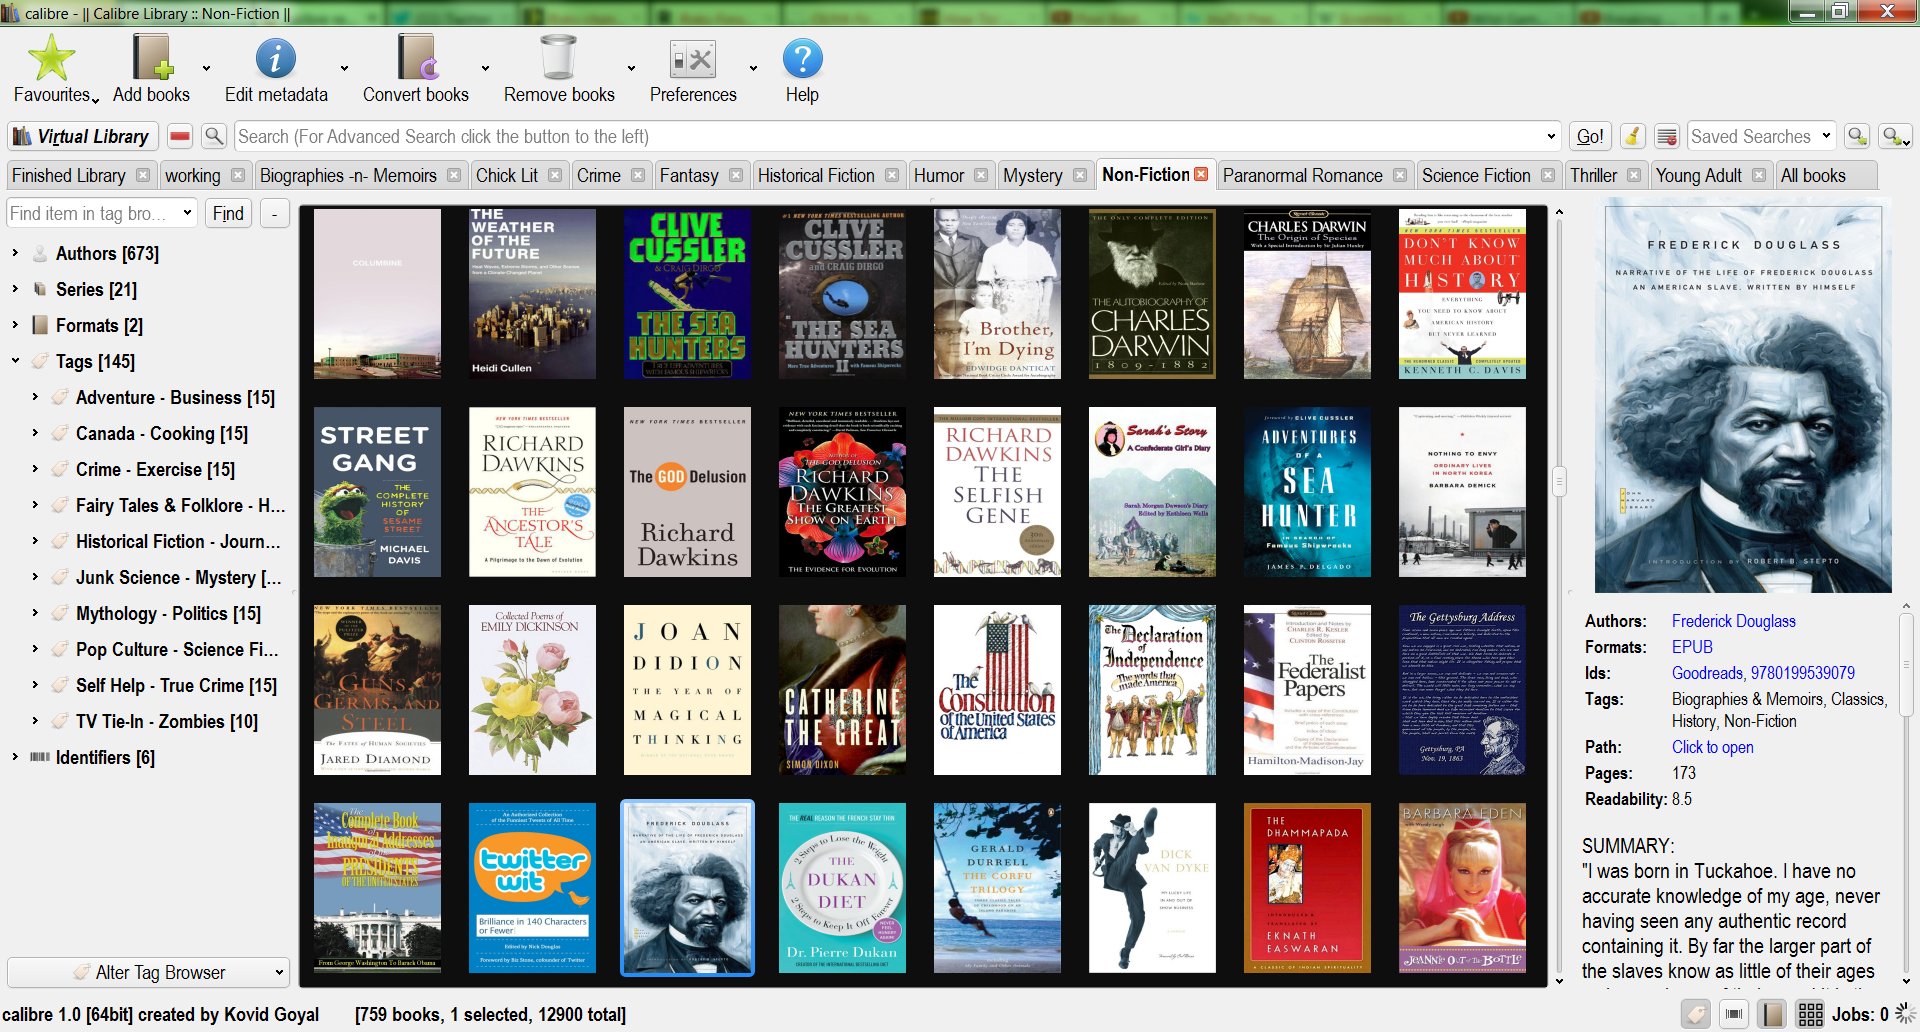1920x1032 pixels.
Task: Expand the Authors [673] tree node
Action: (x=15, y=253)
